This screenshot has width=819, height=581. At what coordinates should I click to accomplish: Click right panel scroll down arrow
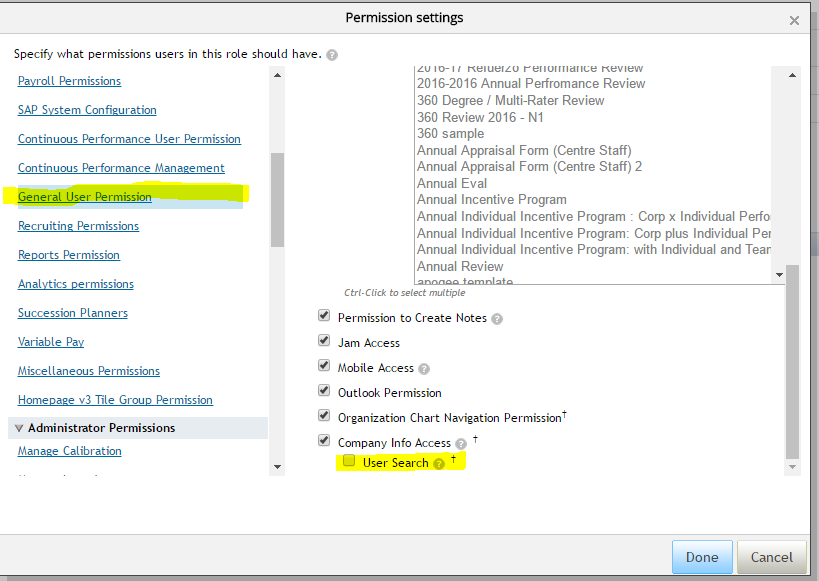[x=792, y=467]
